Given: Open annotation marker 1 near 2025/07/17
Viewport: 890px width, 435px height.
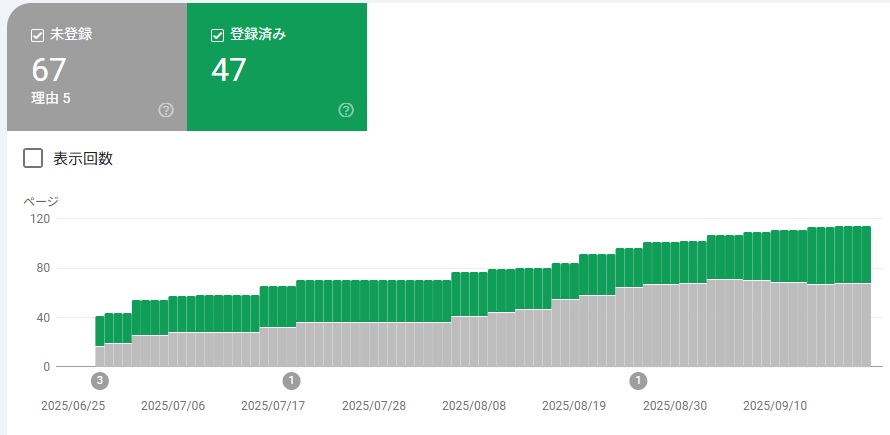Looking at the screenshot, I should coord(291,381).
